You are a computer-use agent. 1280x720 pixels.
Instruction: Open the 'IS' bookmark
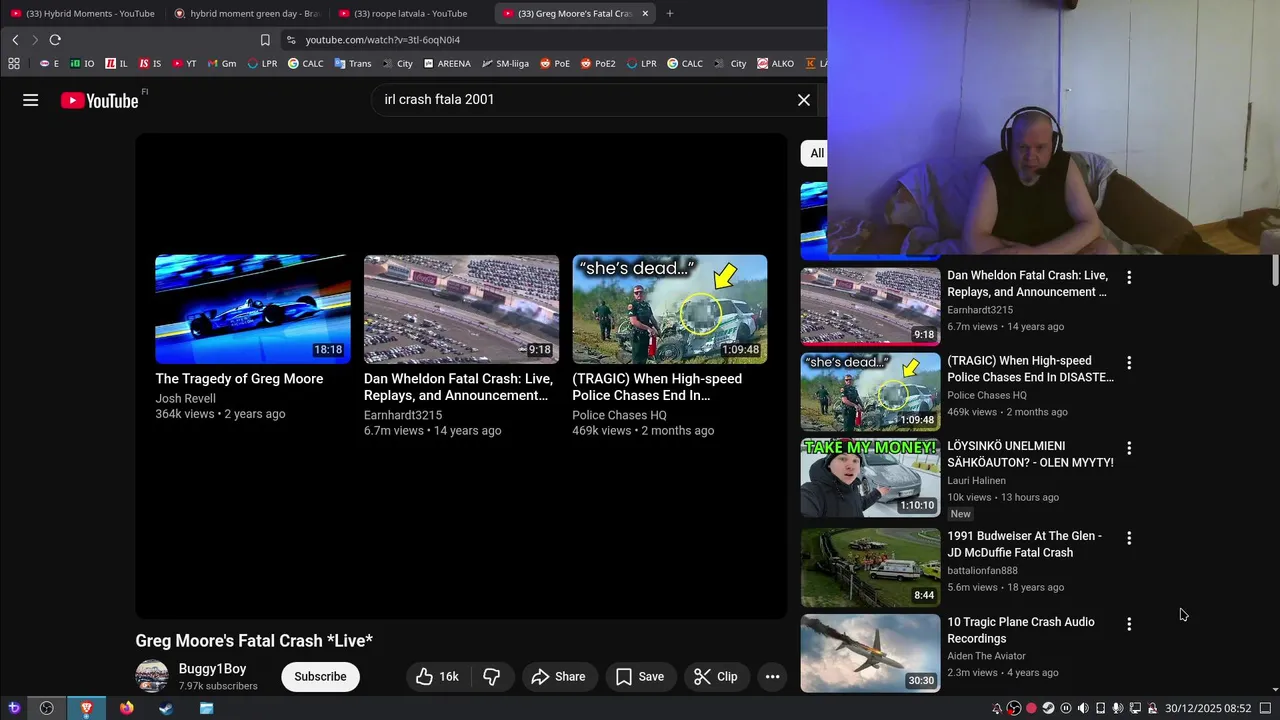point(150,63)
